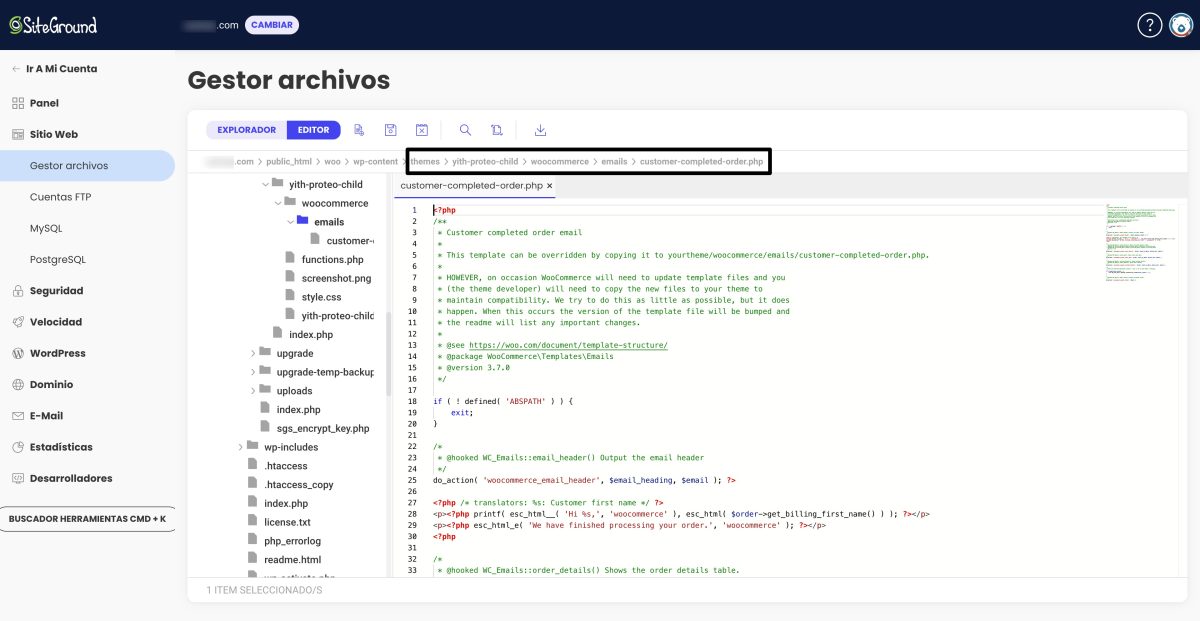Open the Estadísticas section
Viewport: 1200px width, 621px height.
[x=61, y=447]
